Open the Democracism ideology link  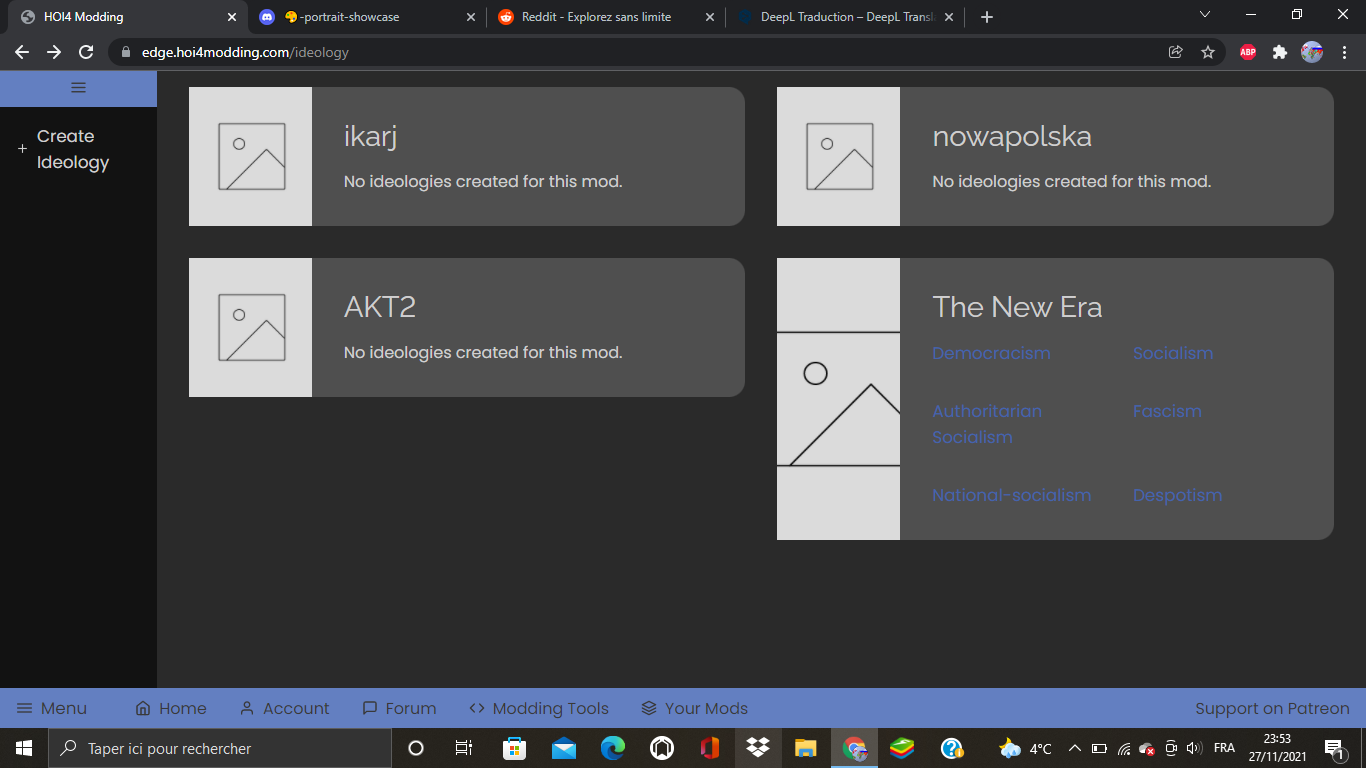tap(991, 353)
